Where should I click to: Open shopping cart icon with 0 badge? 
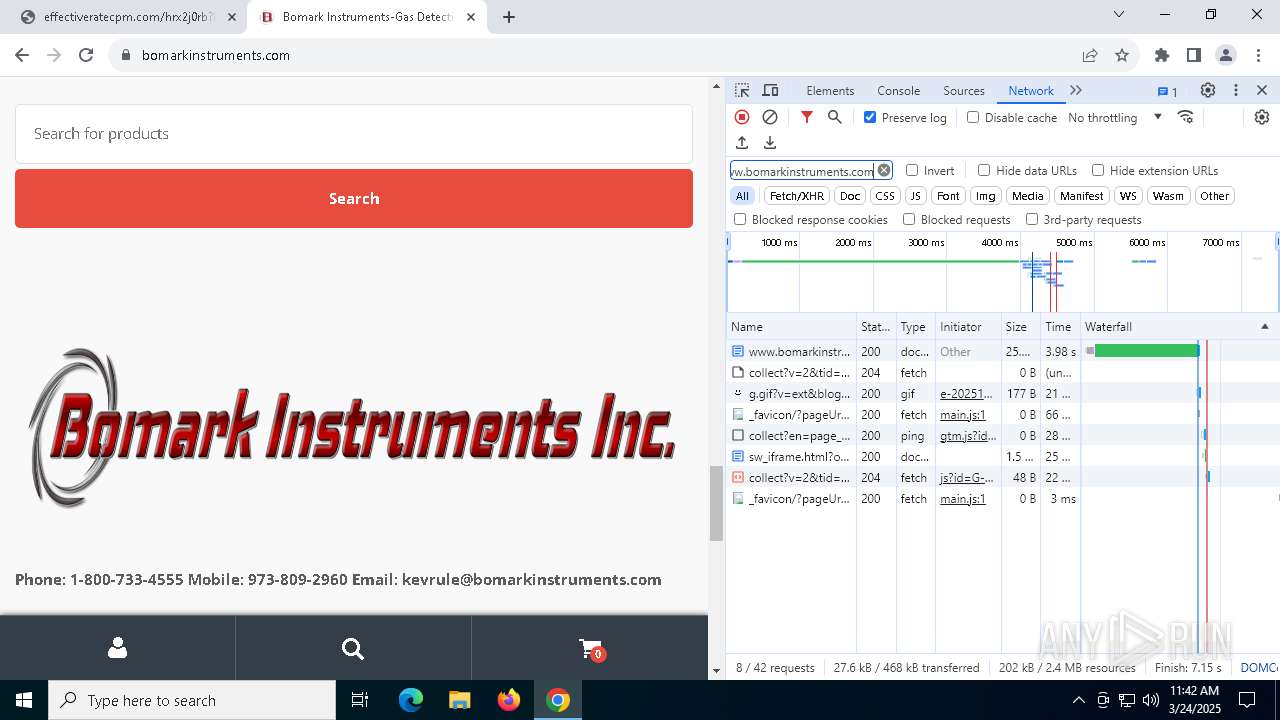591,649
